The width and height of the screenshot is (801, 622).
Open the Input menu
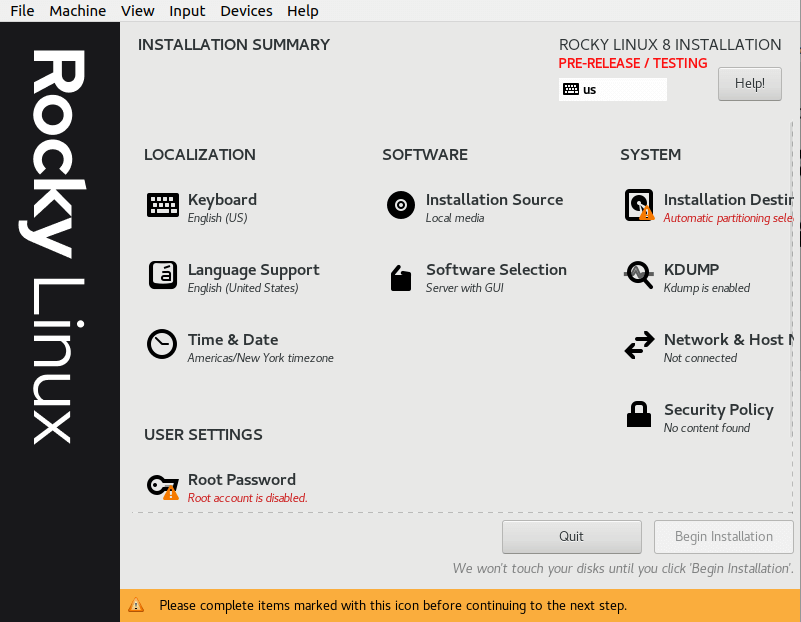coord(187,11)
